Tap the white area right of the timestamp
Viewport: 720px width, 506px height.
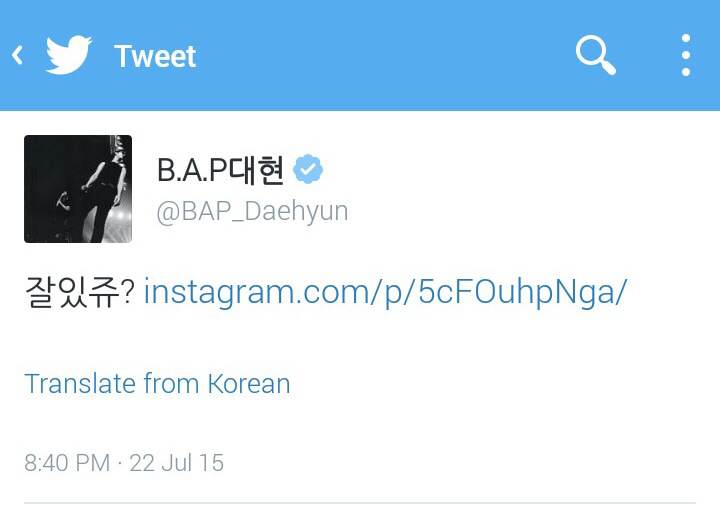click(459, 463)
